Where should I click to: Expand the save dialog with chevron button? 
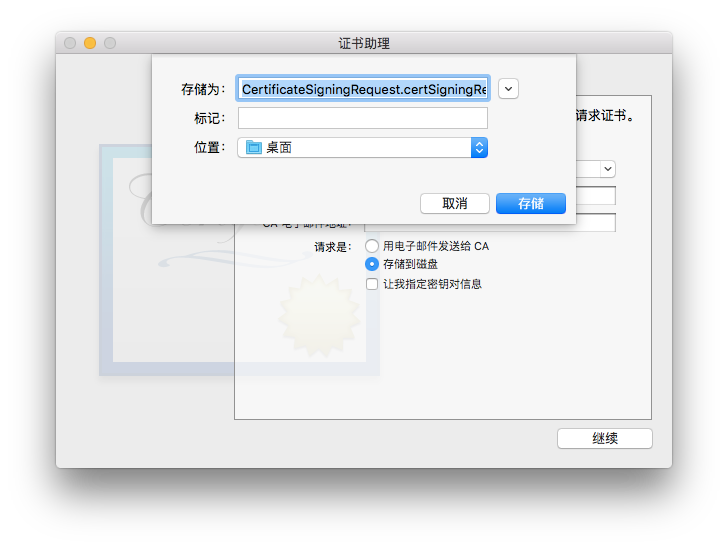coord(508,89)
